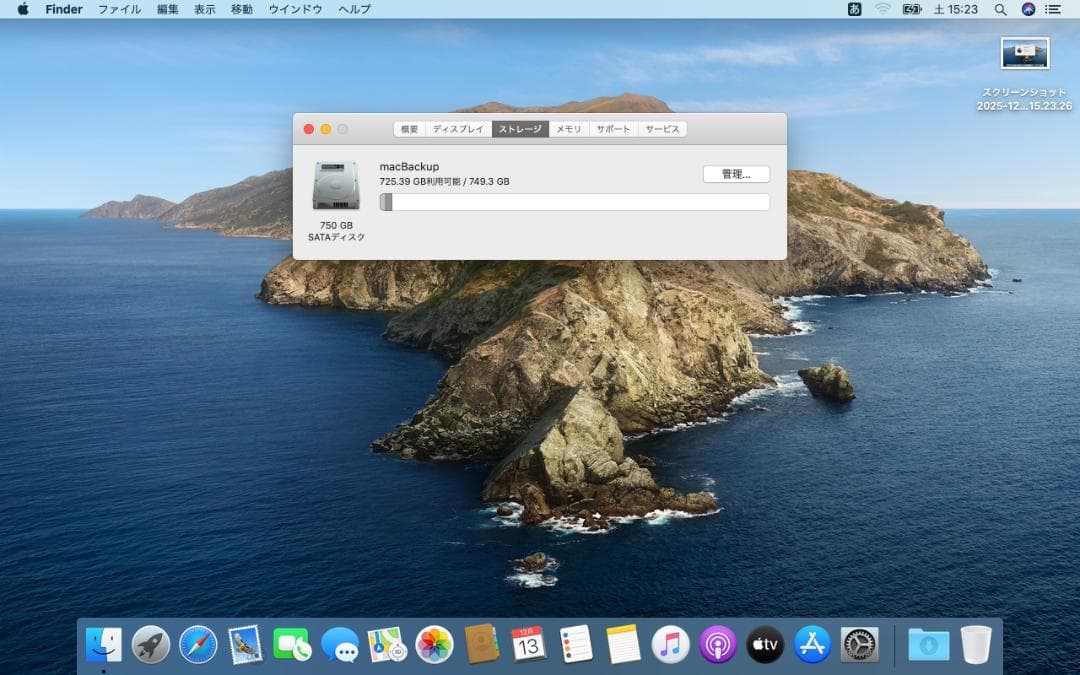1080x675 pixels.
Task: Open System Preferences from the Dock
Action: [857, 645]
